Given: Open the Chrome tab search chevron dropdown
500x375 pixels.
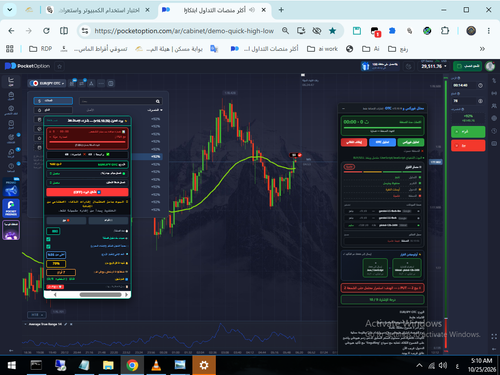Looking at the screenshot, I should tap(10, 10).
